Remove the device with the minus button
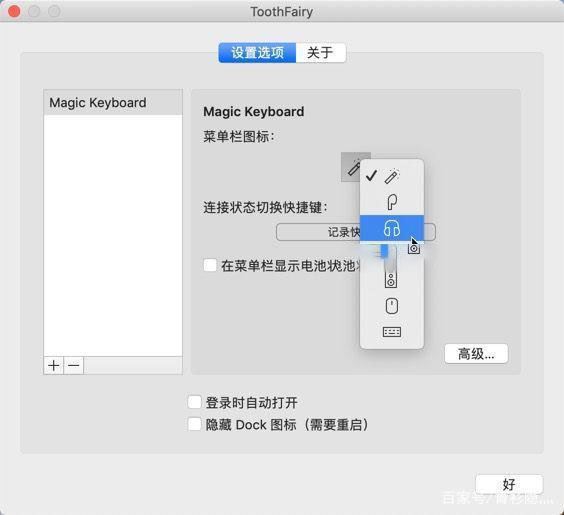 point(74,365)
